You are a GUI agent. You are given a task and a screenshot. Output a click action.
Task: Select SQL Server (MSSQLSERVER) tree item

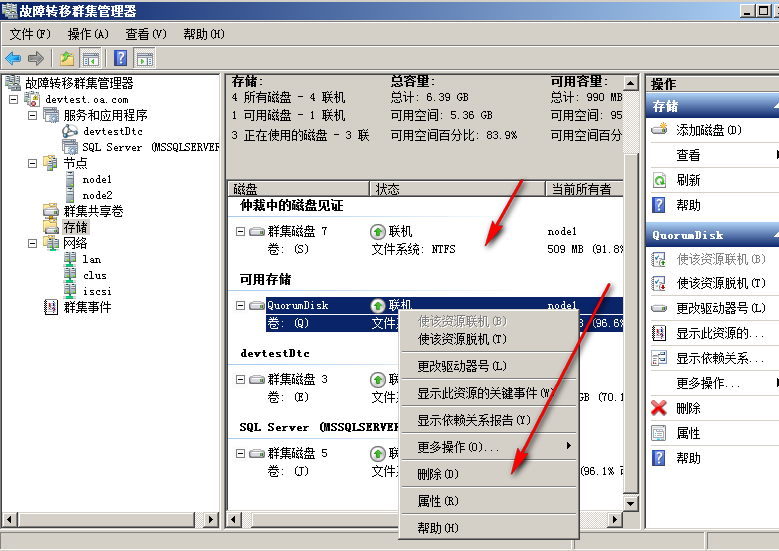click(x=151, y=148)
